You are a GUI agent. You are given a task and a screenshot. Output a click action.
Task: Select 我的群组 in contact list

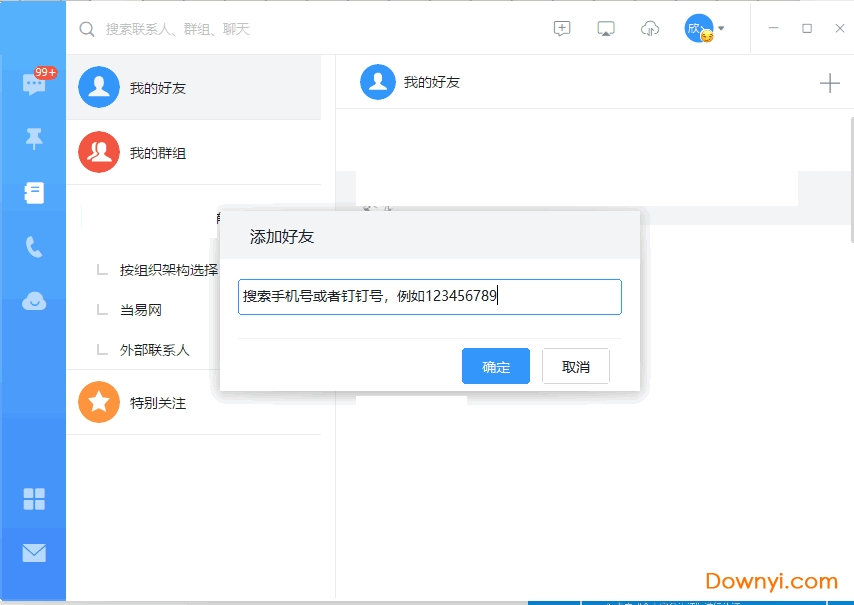pyautogui.click(x=157, y=153)
